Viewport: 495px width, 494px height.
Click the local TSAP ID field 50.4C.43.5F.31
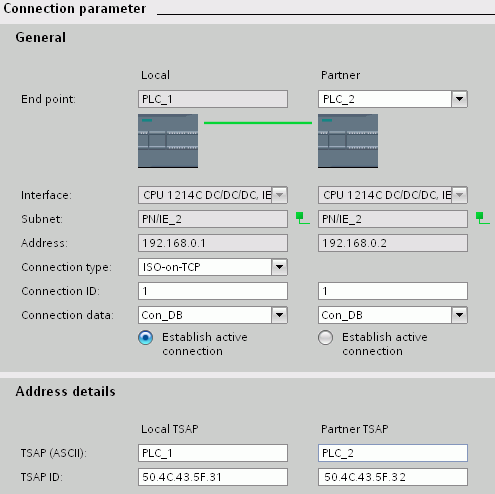(213, 477)
